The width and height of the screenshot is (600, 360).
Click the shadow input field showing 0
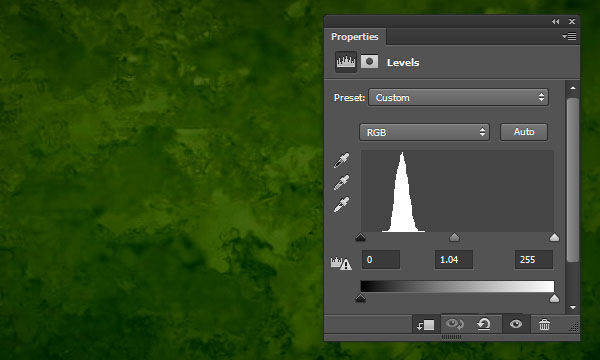[x=381, y=260]
